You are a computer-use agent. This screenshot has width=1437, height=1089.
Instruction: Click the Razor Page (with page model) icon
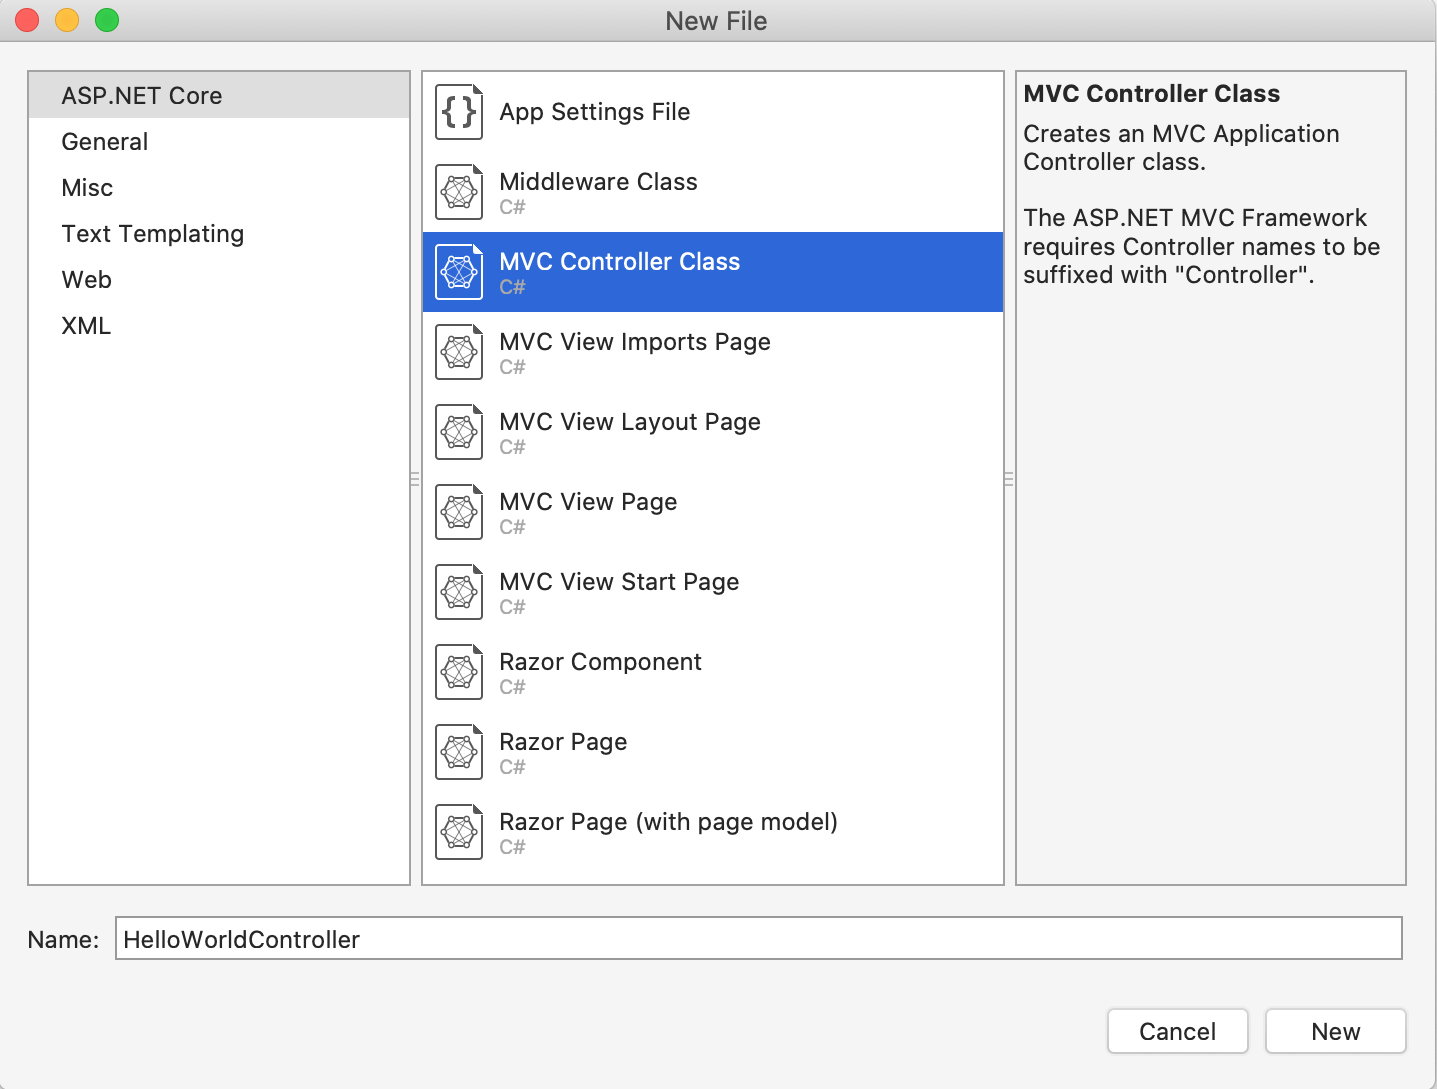tap(458, 832)
